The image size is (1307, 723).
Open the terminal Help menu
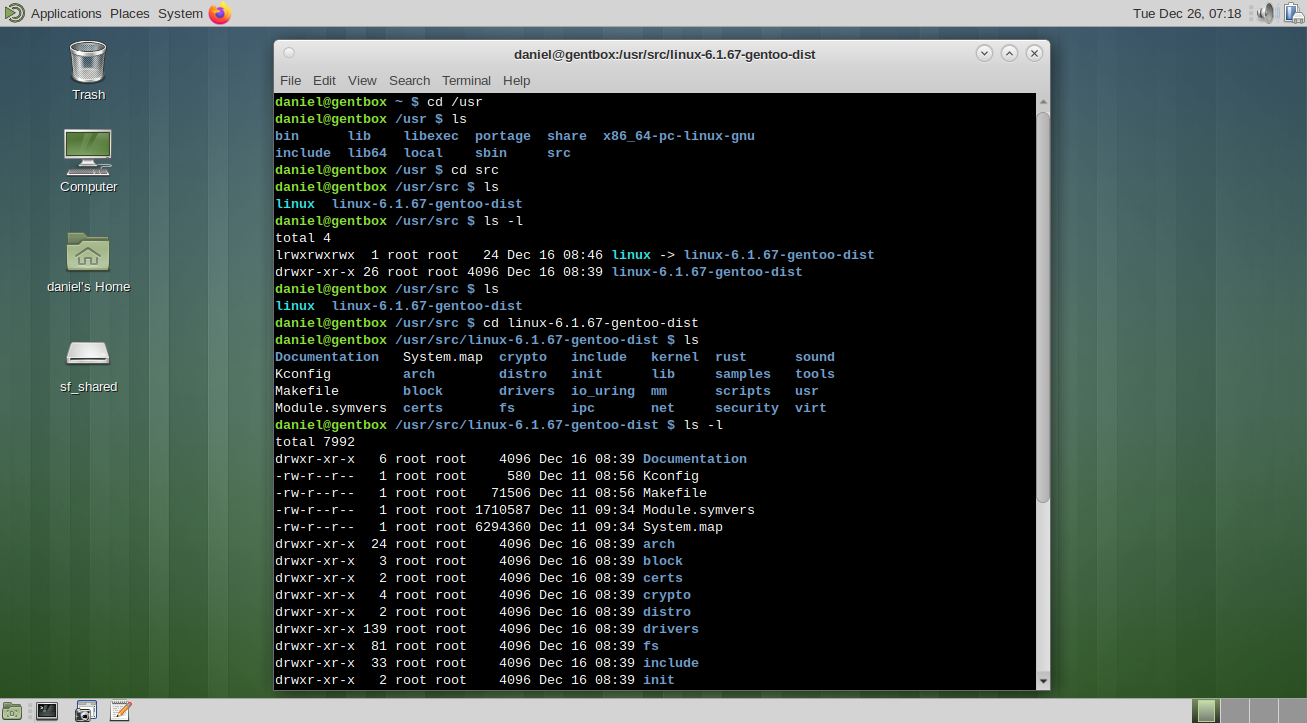point(516,80)
